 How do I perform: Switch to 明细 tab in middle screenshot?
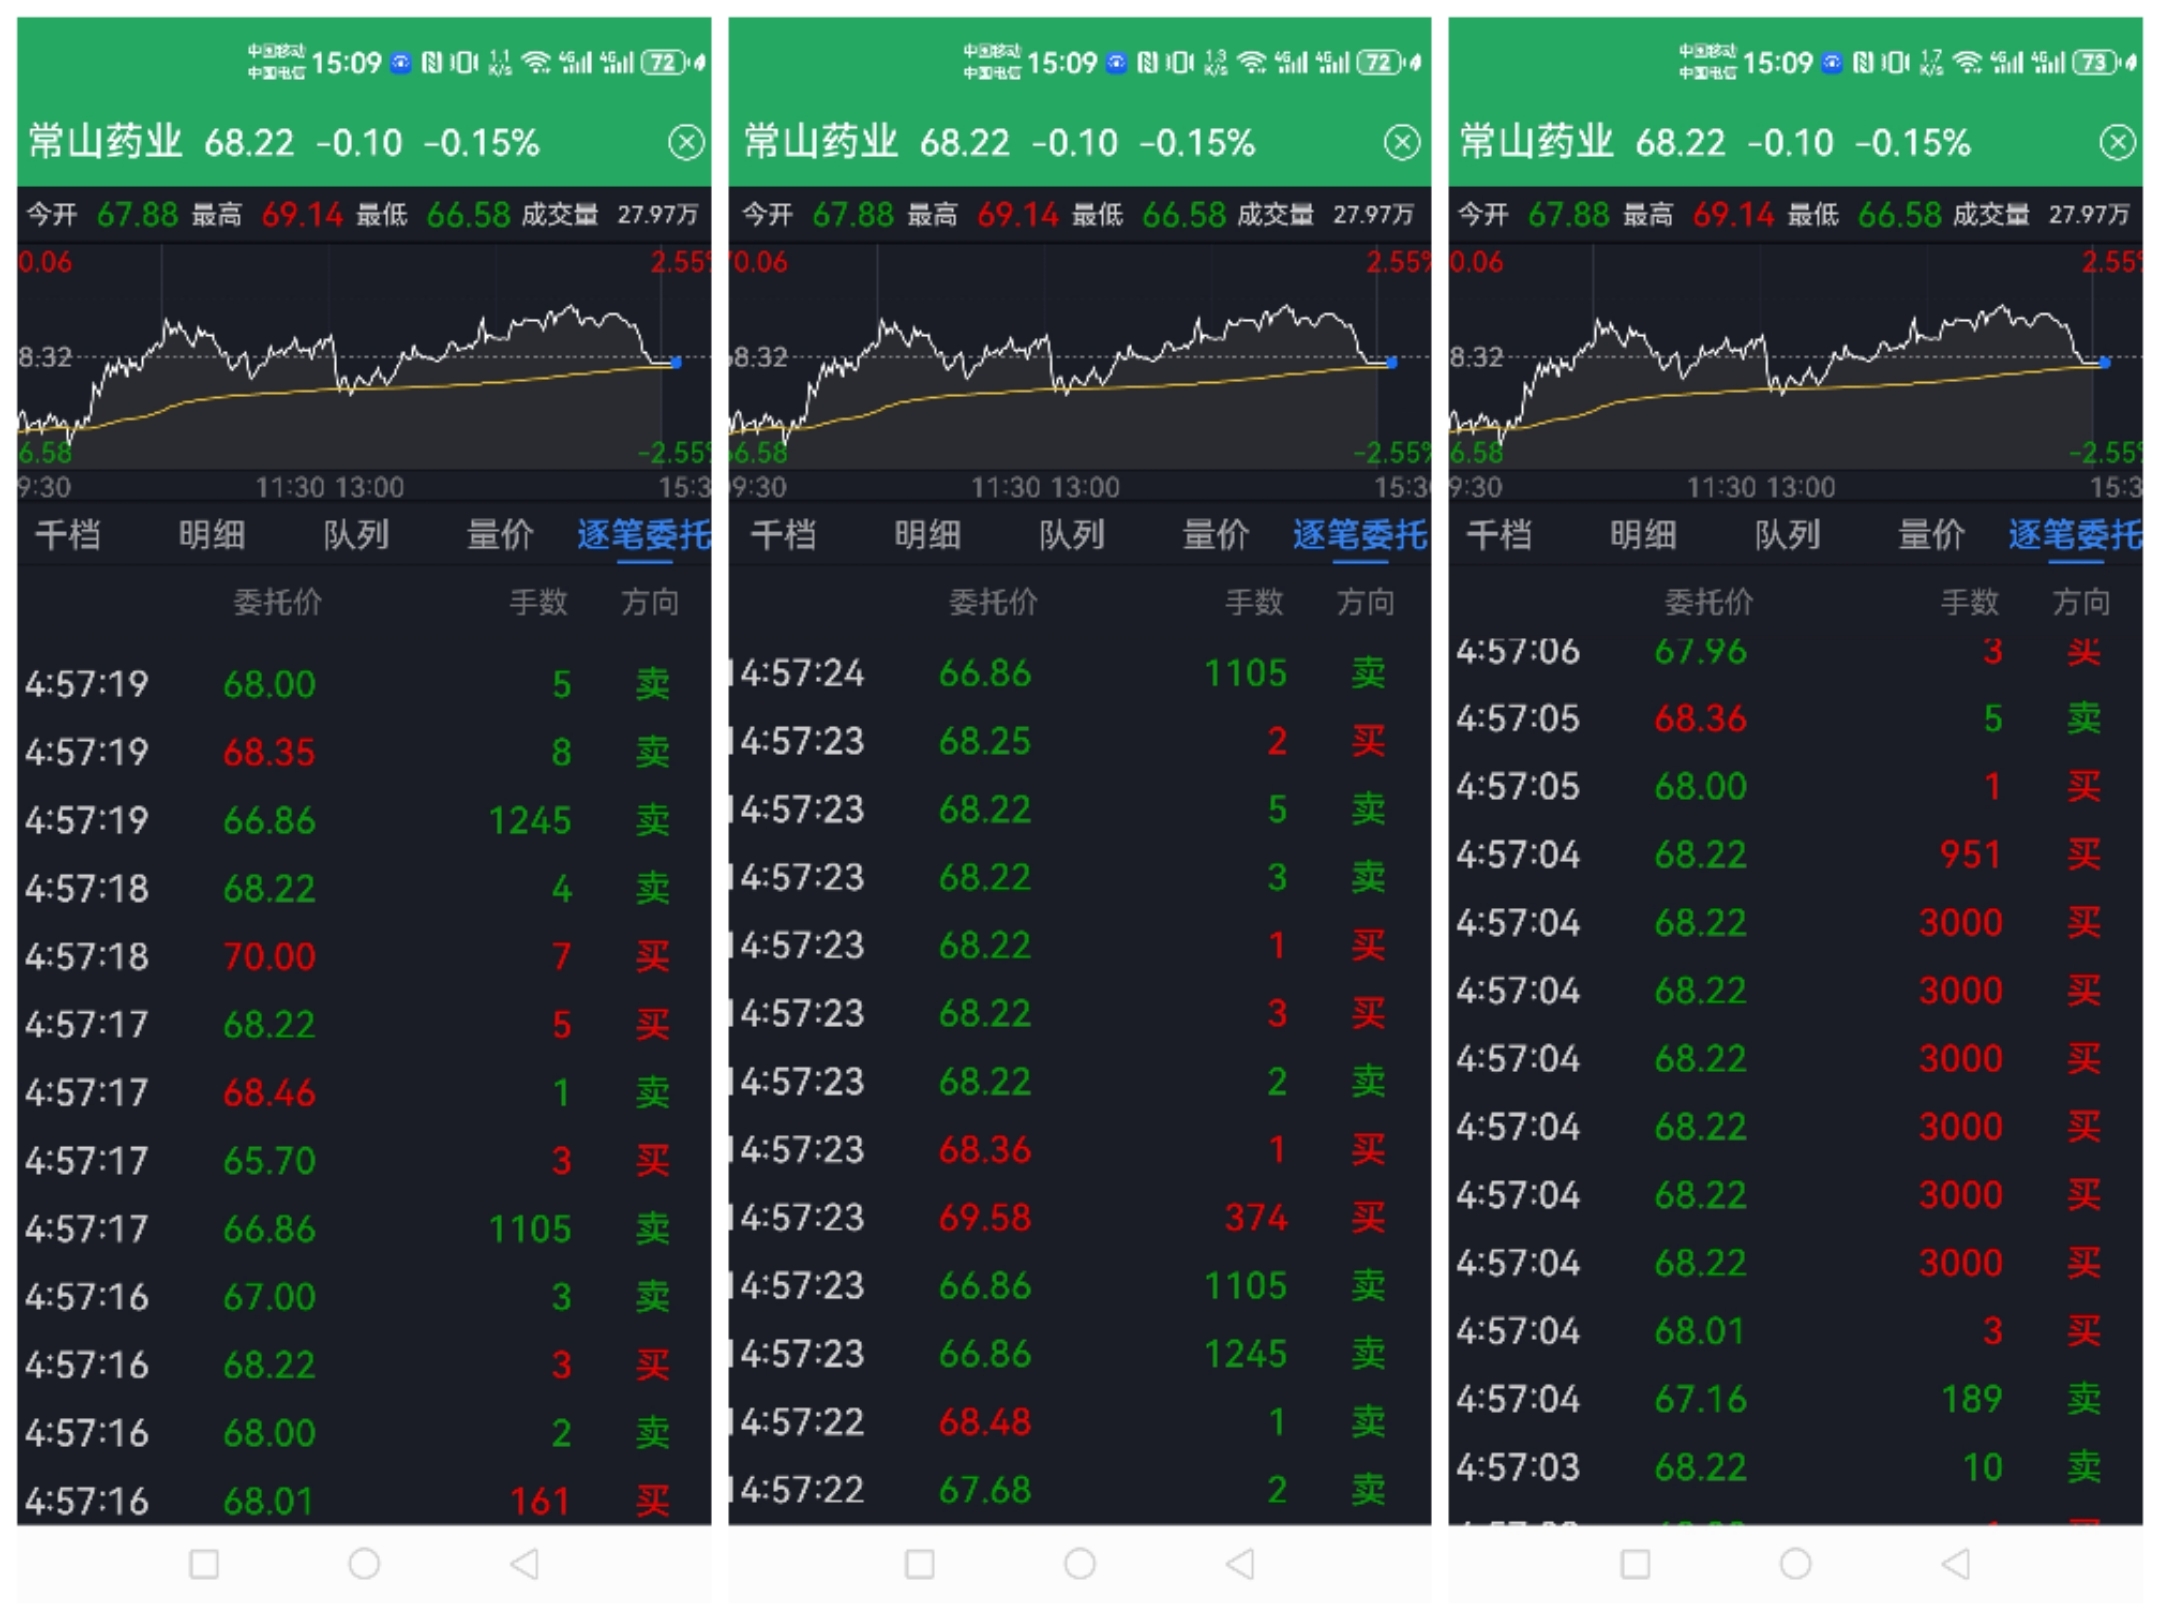coord(927,535)
